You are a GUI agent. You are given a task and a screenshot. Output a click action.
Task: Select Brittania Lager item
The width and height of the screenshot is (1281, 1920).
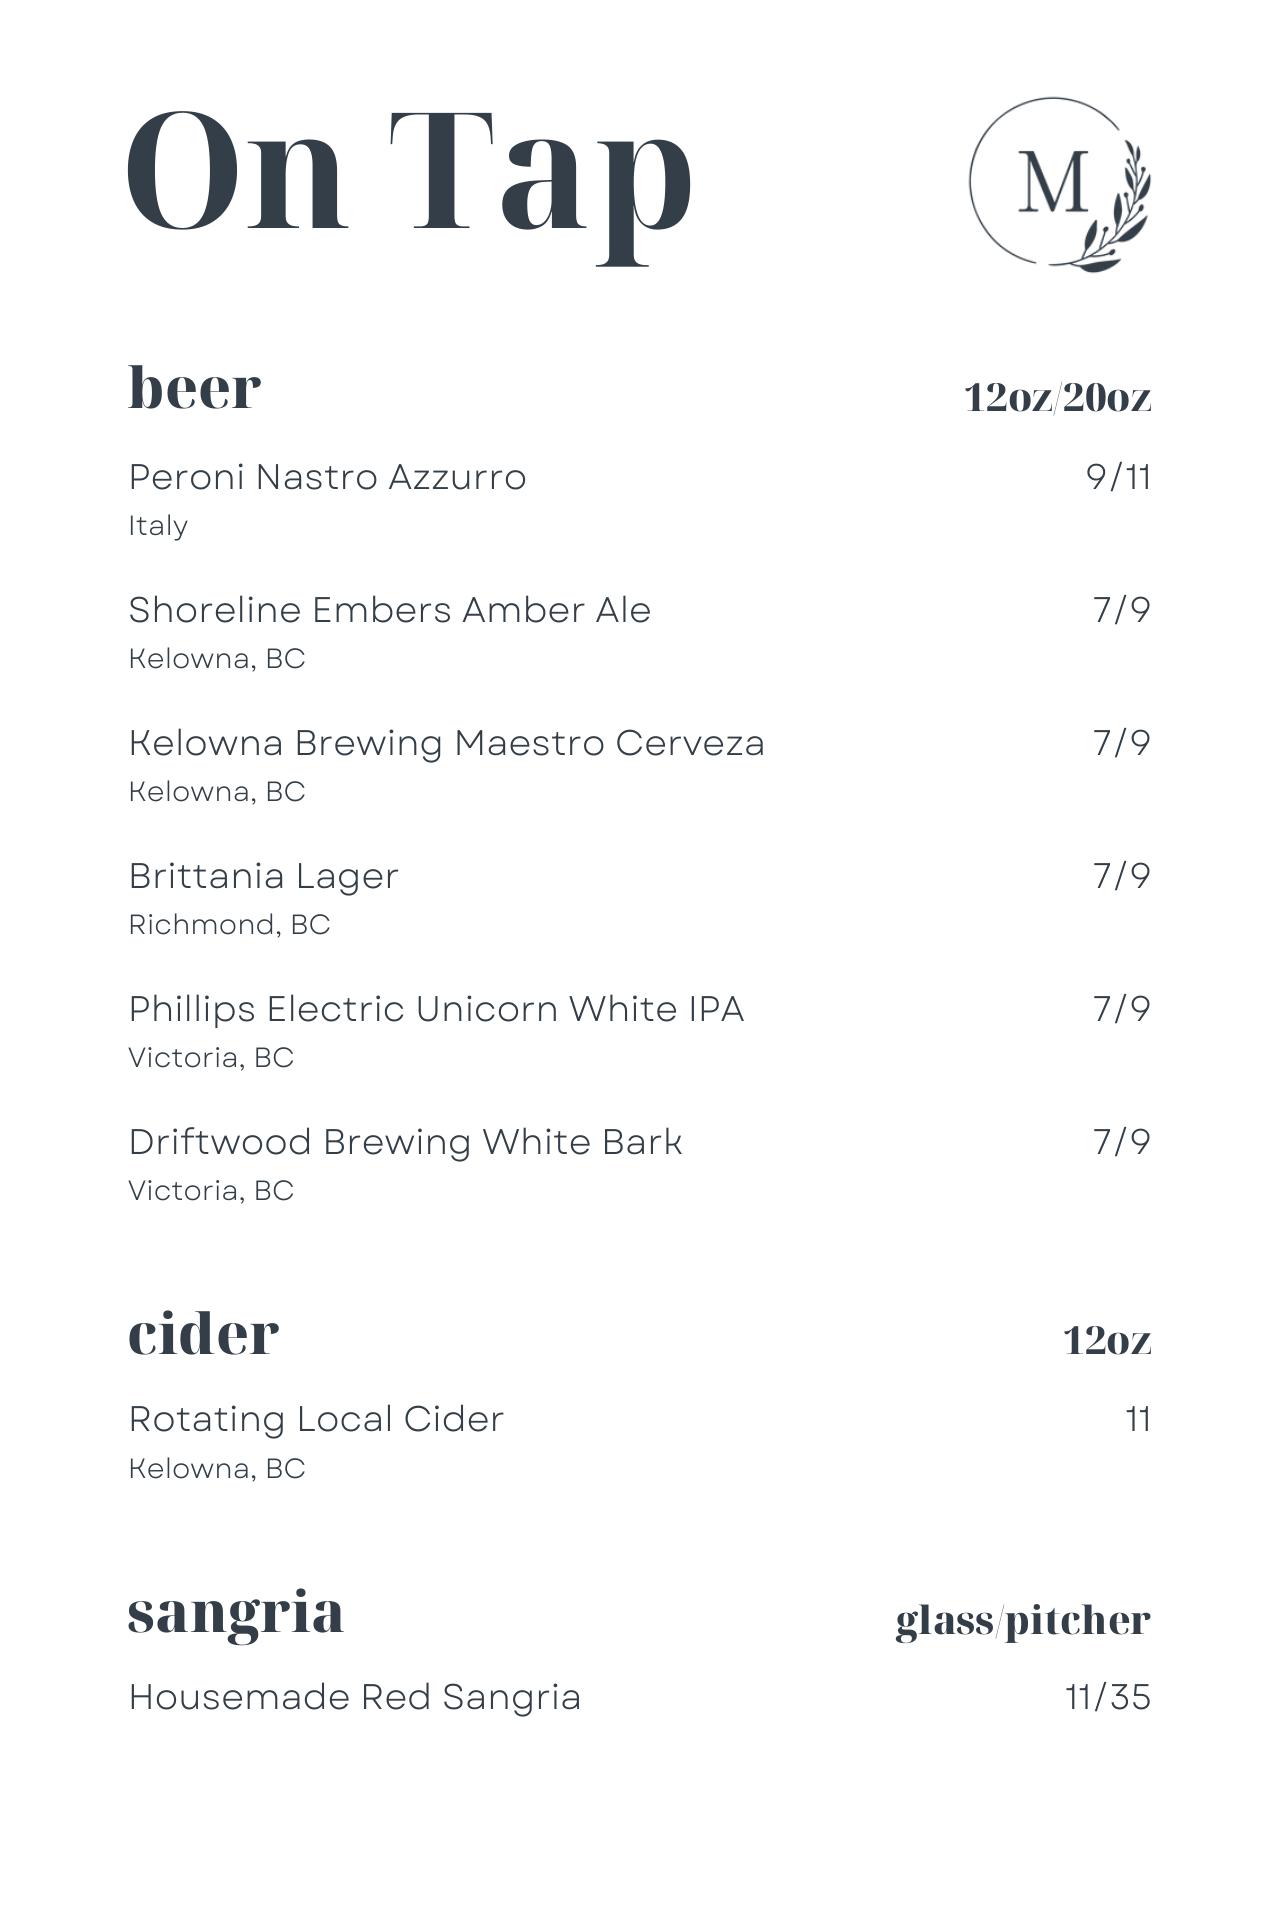(x=263, y=876)
